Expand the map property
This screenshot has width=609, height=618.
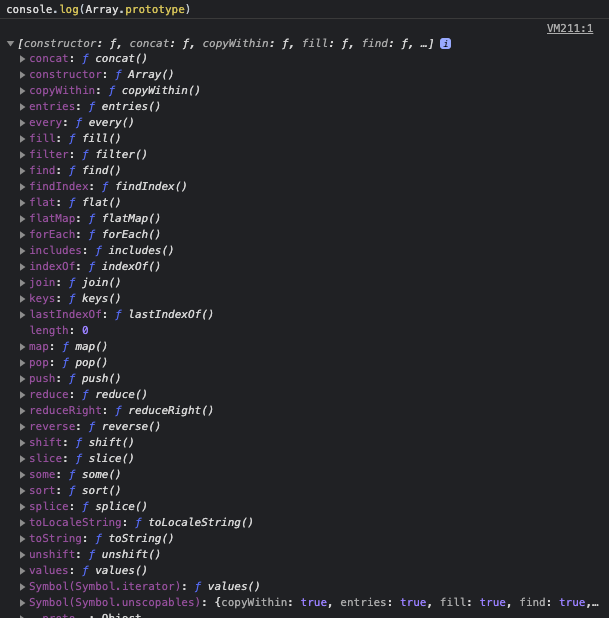pos(22,347)
